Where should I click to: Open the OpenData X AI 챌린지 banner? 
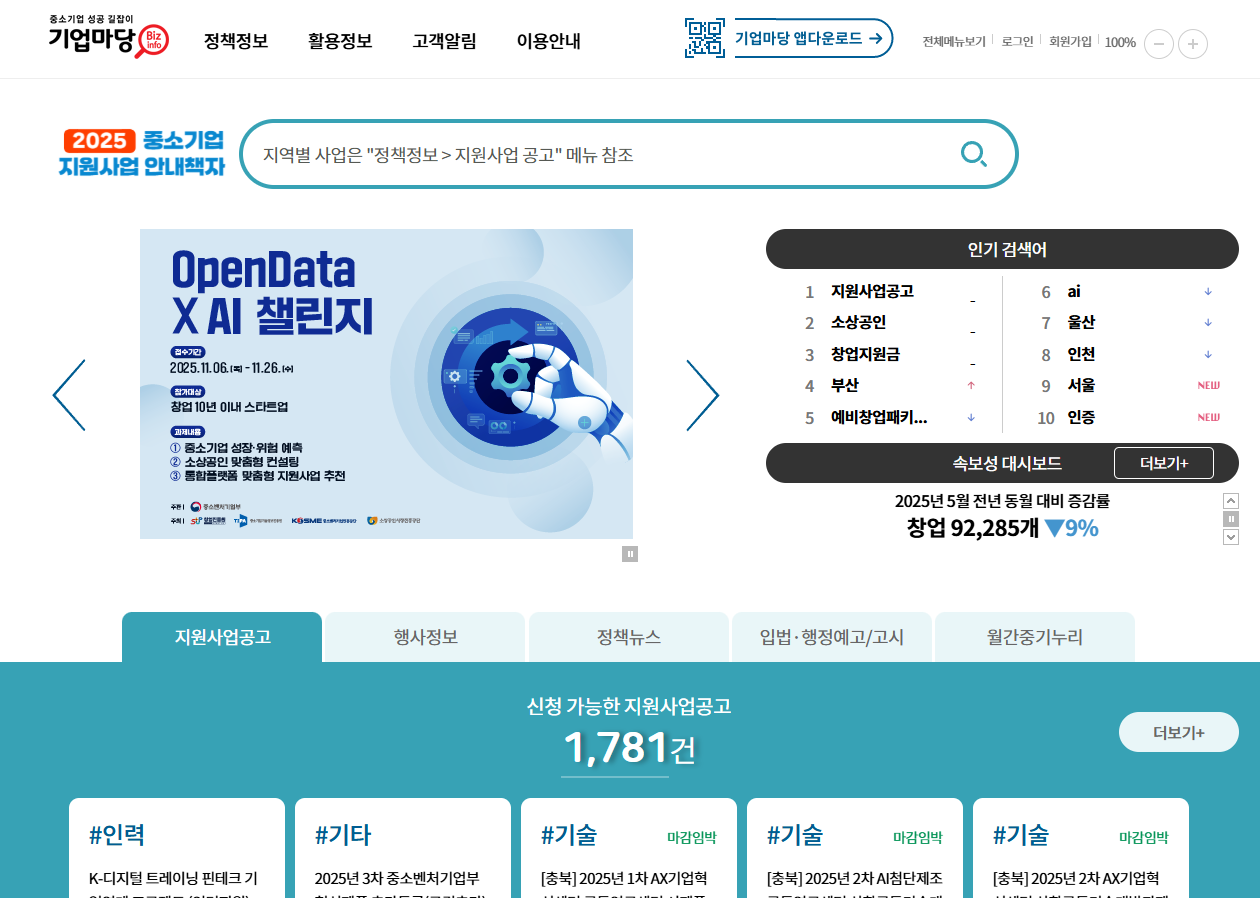[x=386, y=384]
